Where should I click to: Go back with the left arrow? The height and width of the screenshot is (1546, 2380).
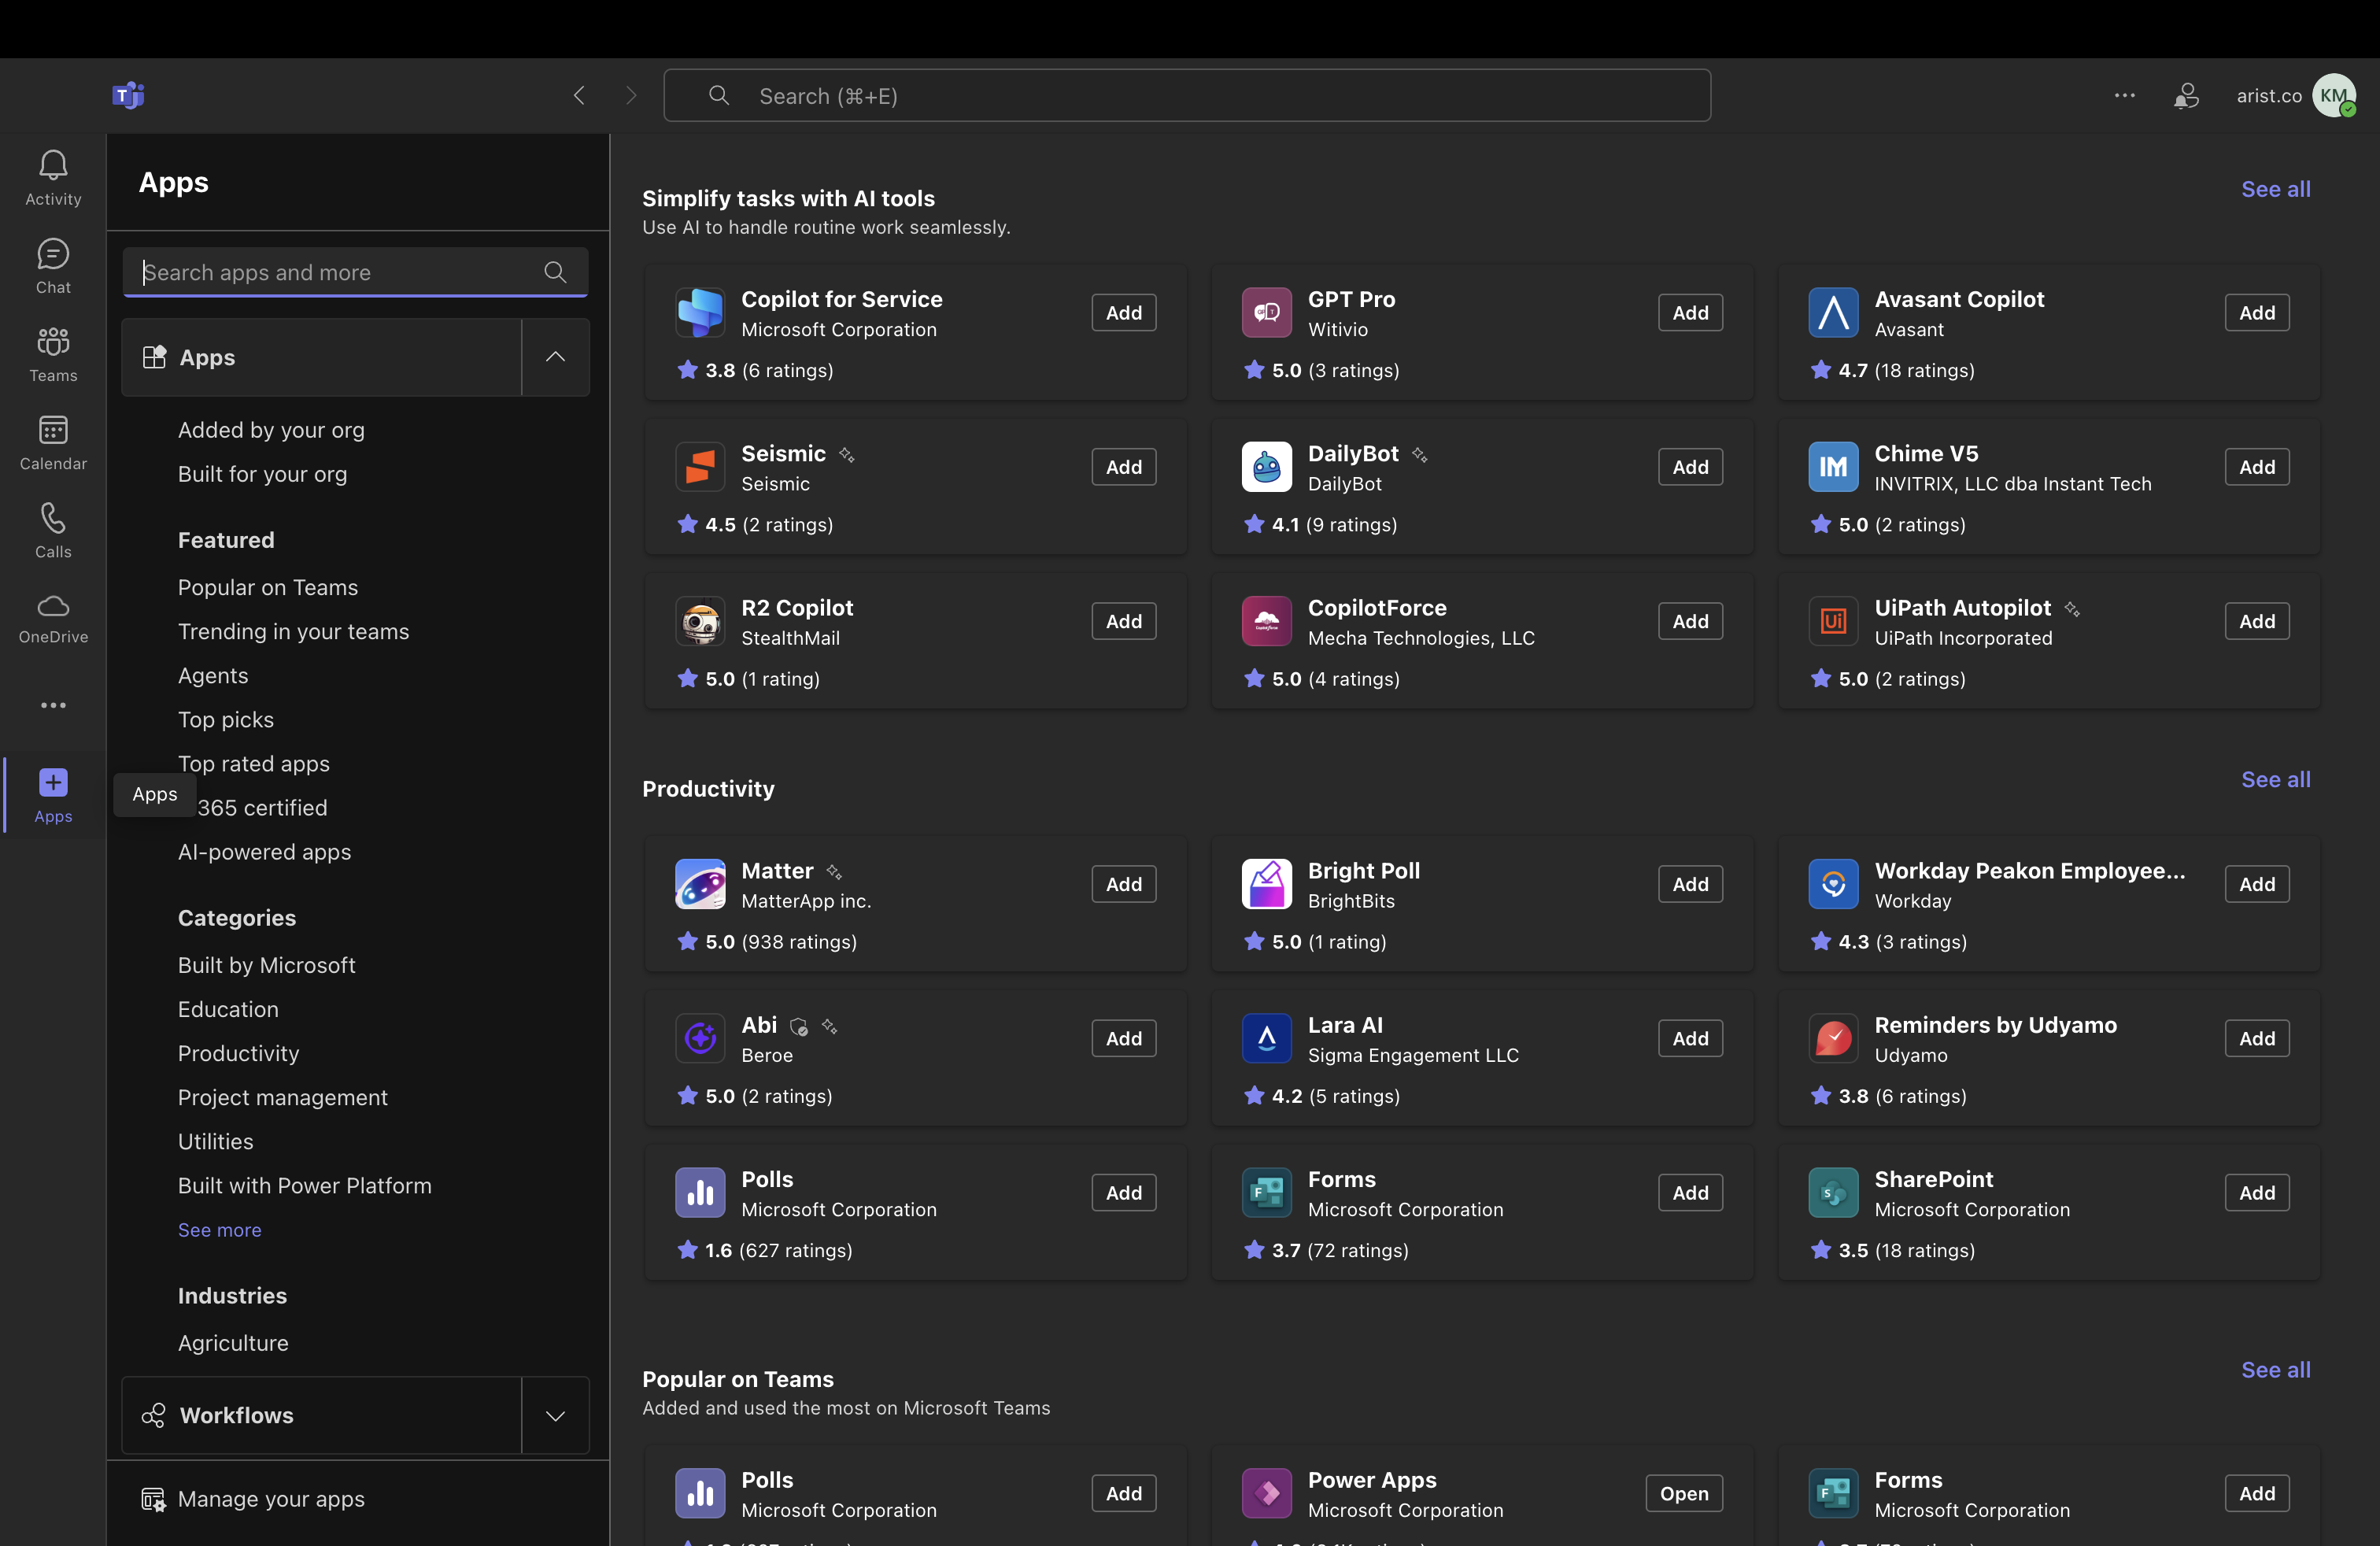tap(579, 95)
